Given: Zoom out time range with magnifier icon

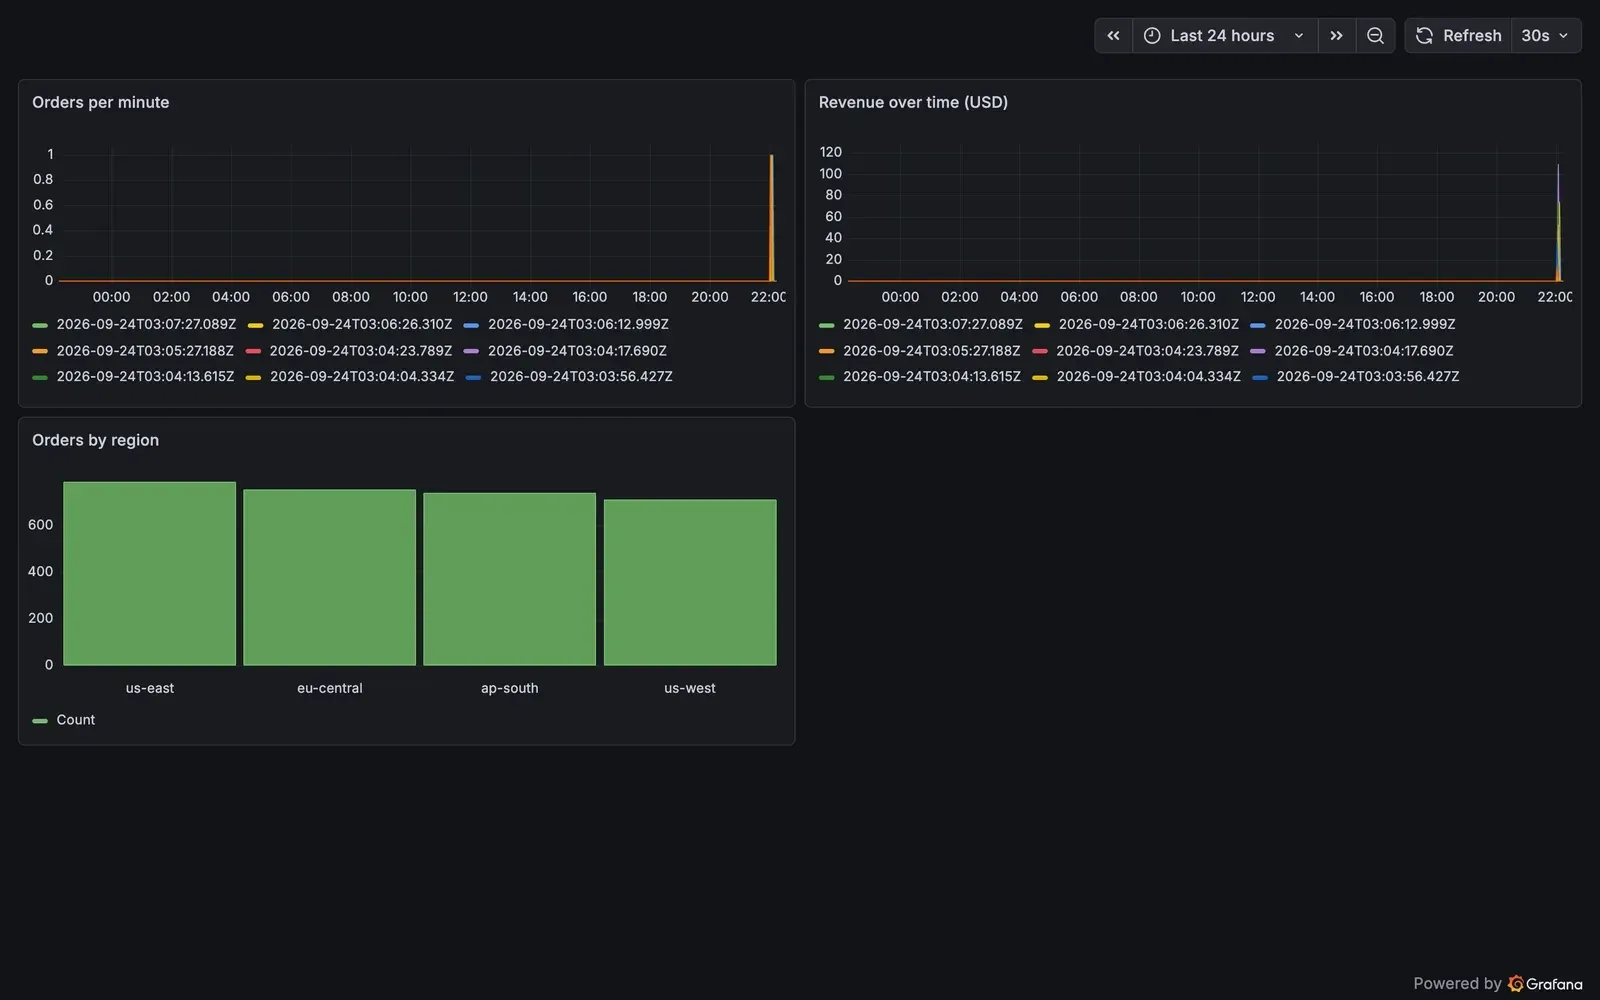Looking at the screenshot, I should [1375, 36].
